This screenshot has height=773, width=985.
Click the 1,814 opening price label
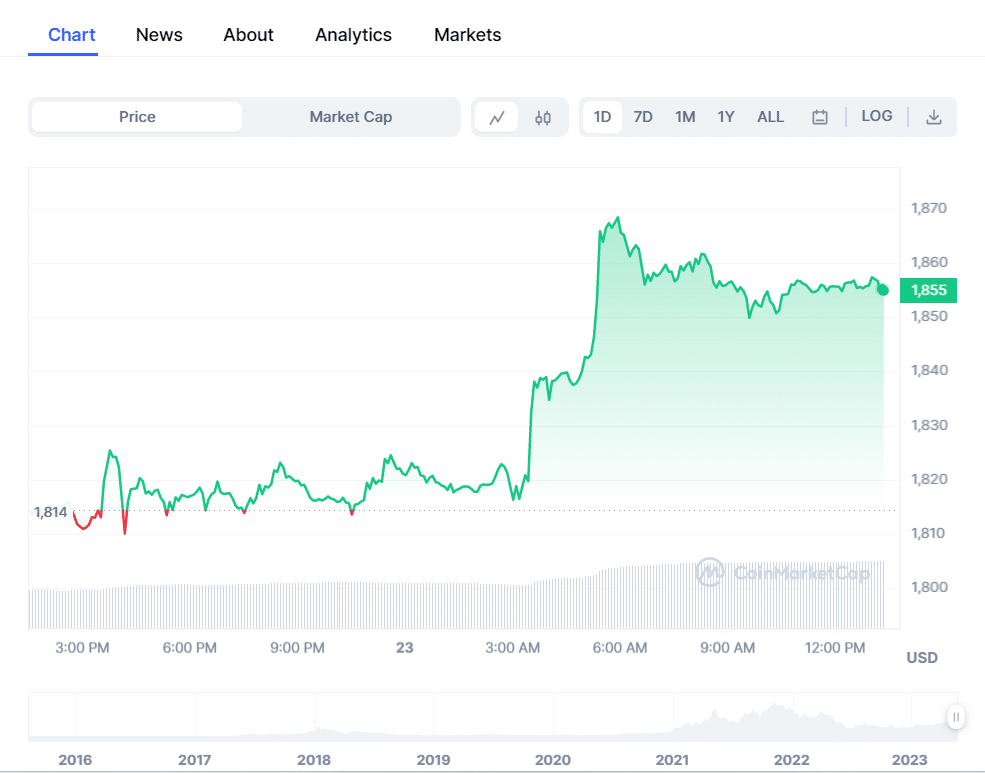click(x=50, y=512)
